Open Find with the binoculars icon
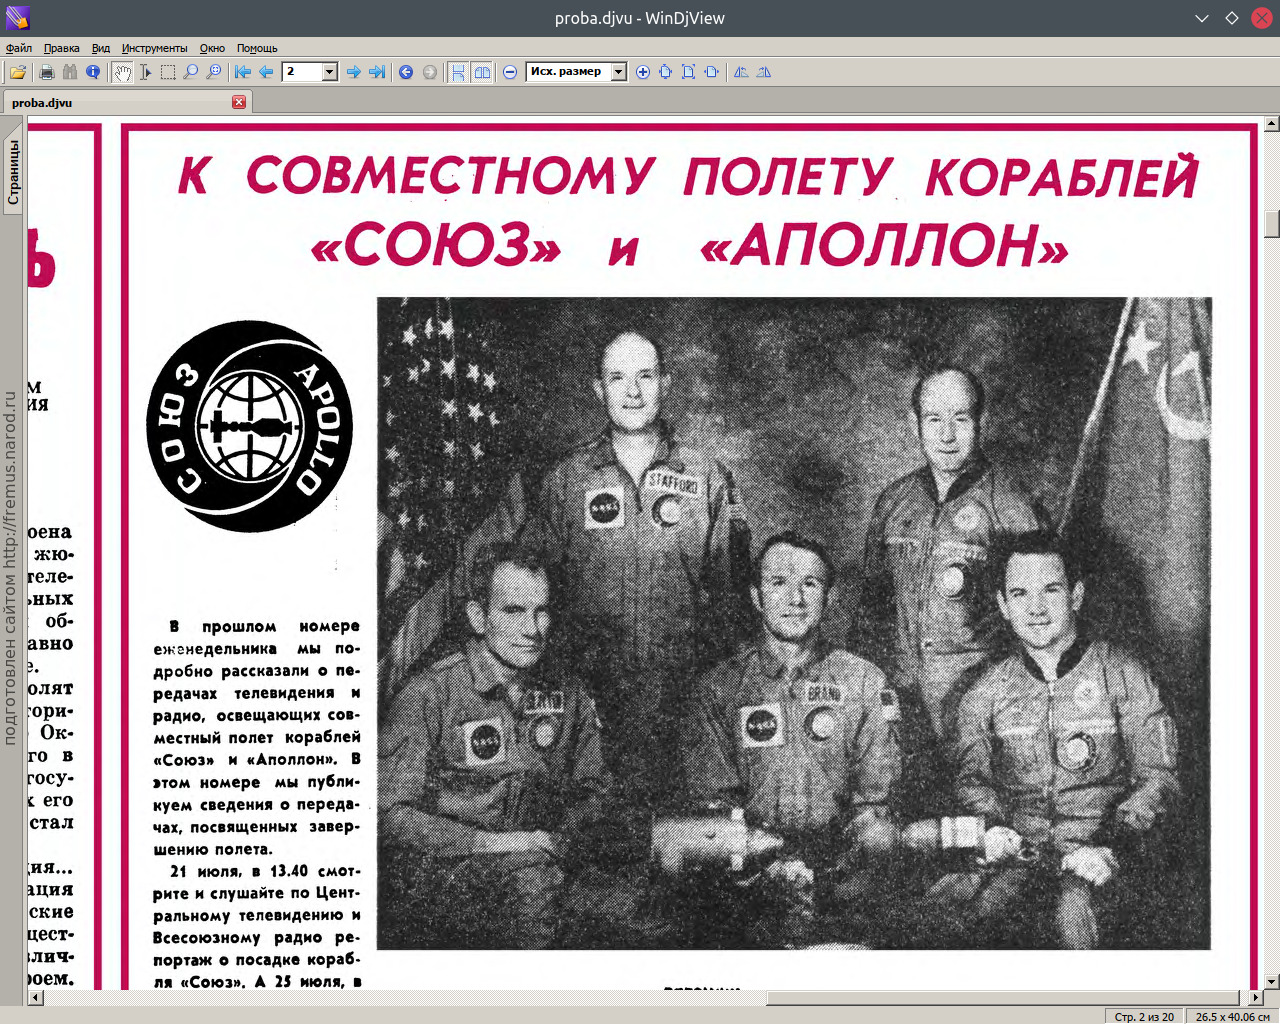This screenshot has height=1024, width=1280. coord(70,72)
